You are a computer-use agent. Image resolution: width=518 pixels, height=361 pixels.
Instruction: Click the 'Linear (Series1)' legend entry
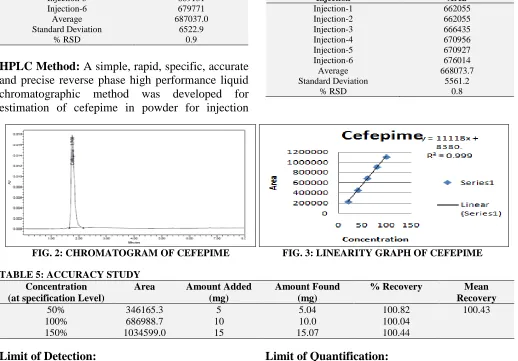(x=469, y=209)
